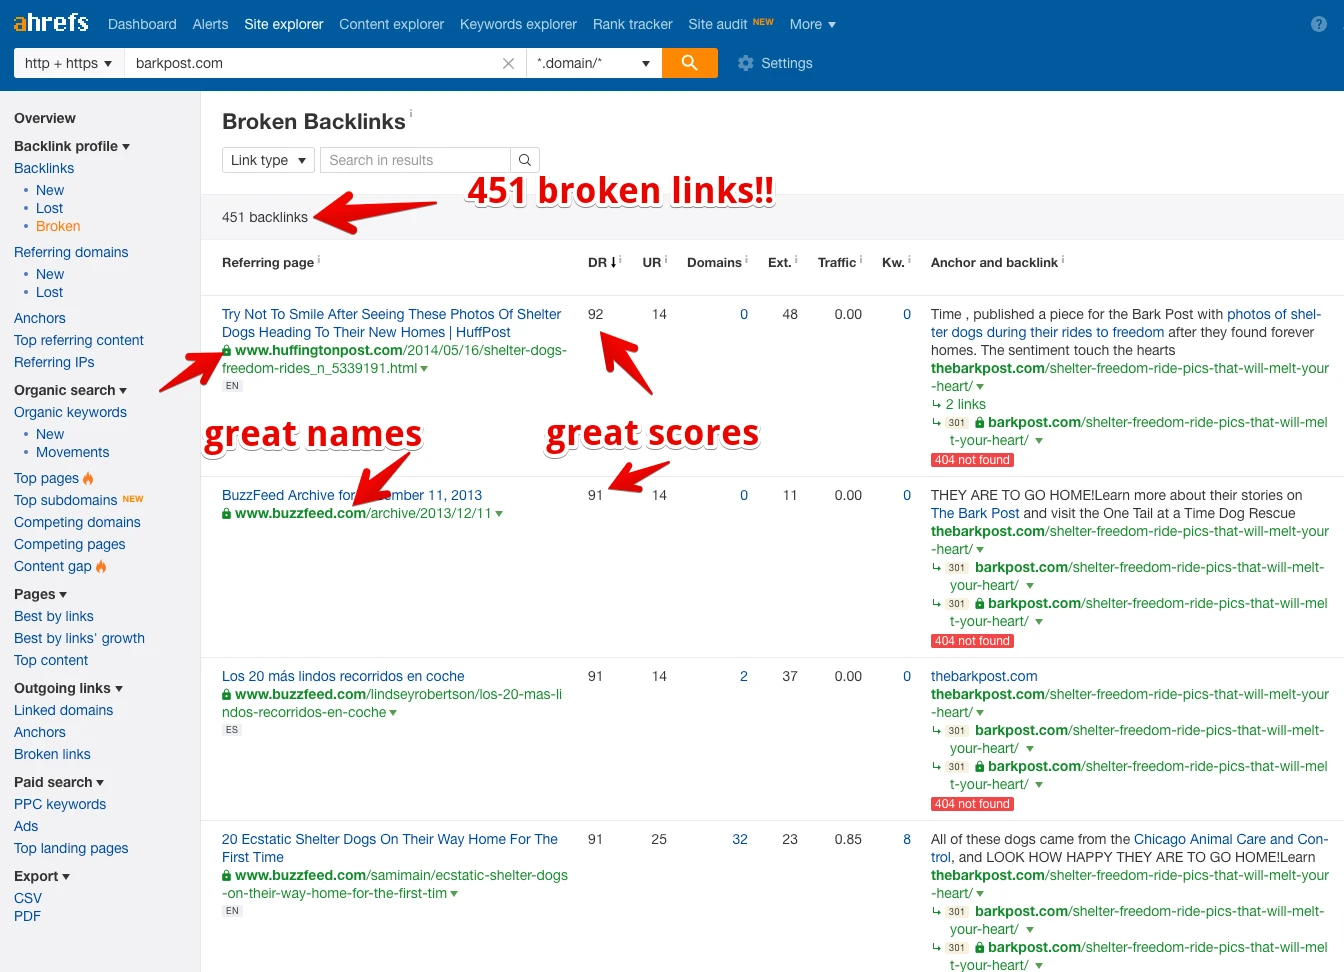Screen dimensions: 1344x972
Task: Open the http + https protocol dropdown
Action: [x=66, y=62]
